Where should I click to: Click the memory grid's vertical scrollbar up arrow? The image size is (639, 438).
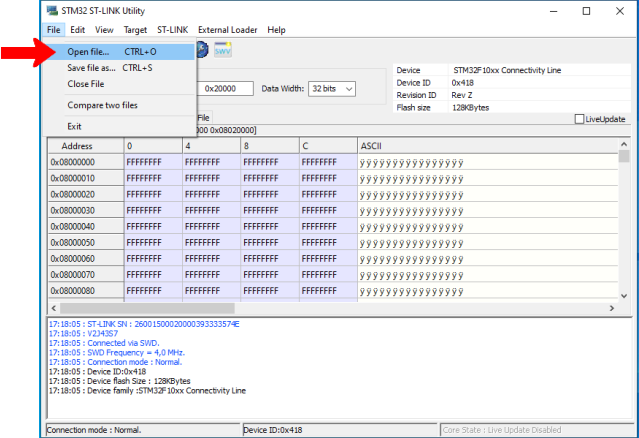pos(624,146)
